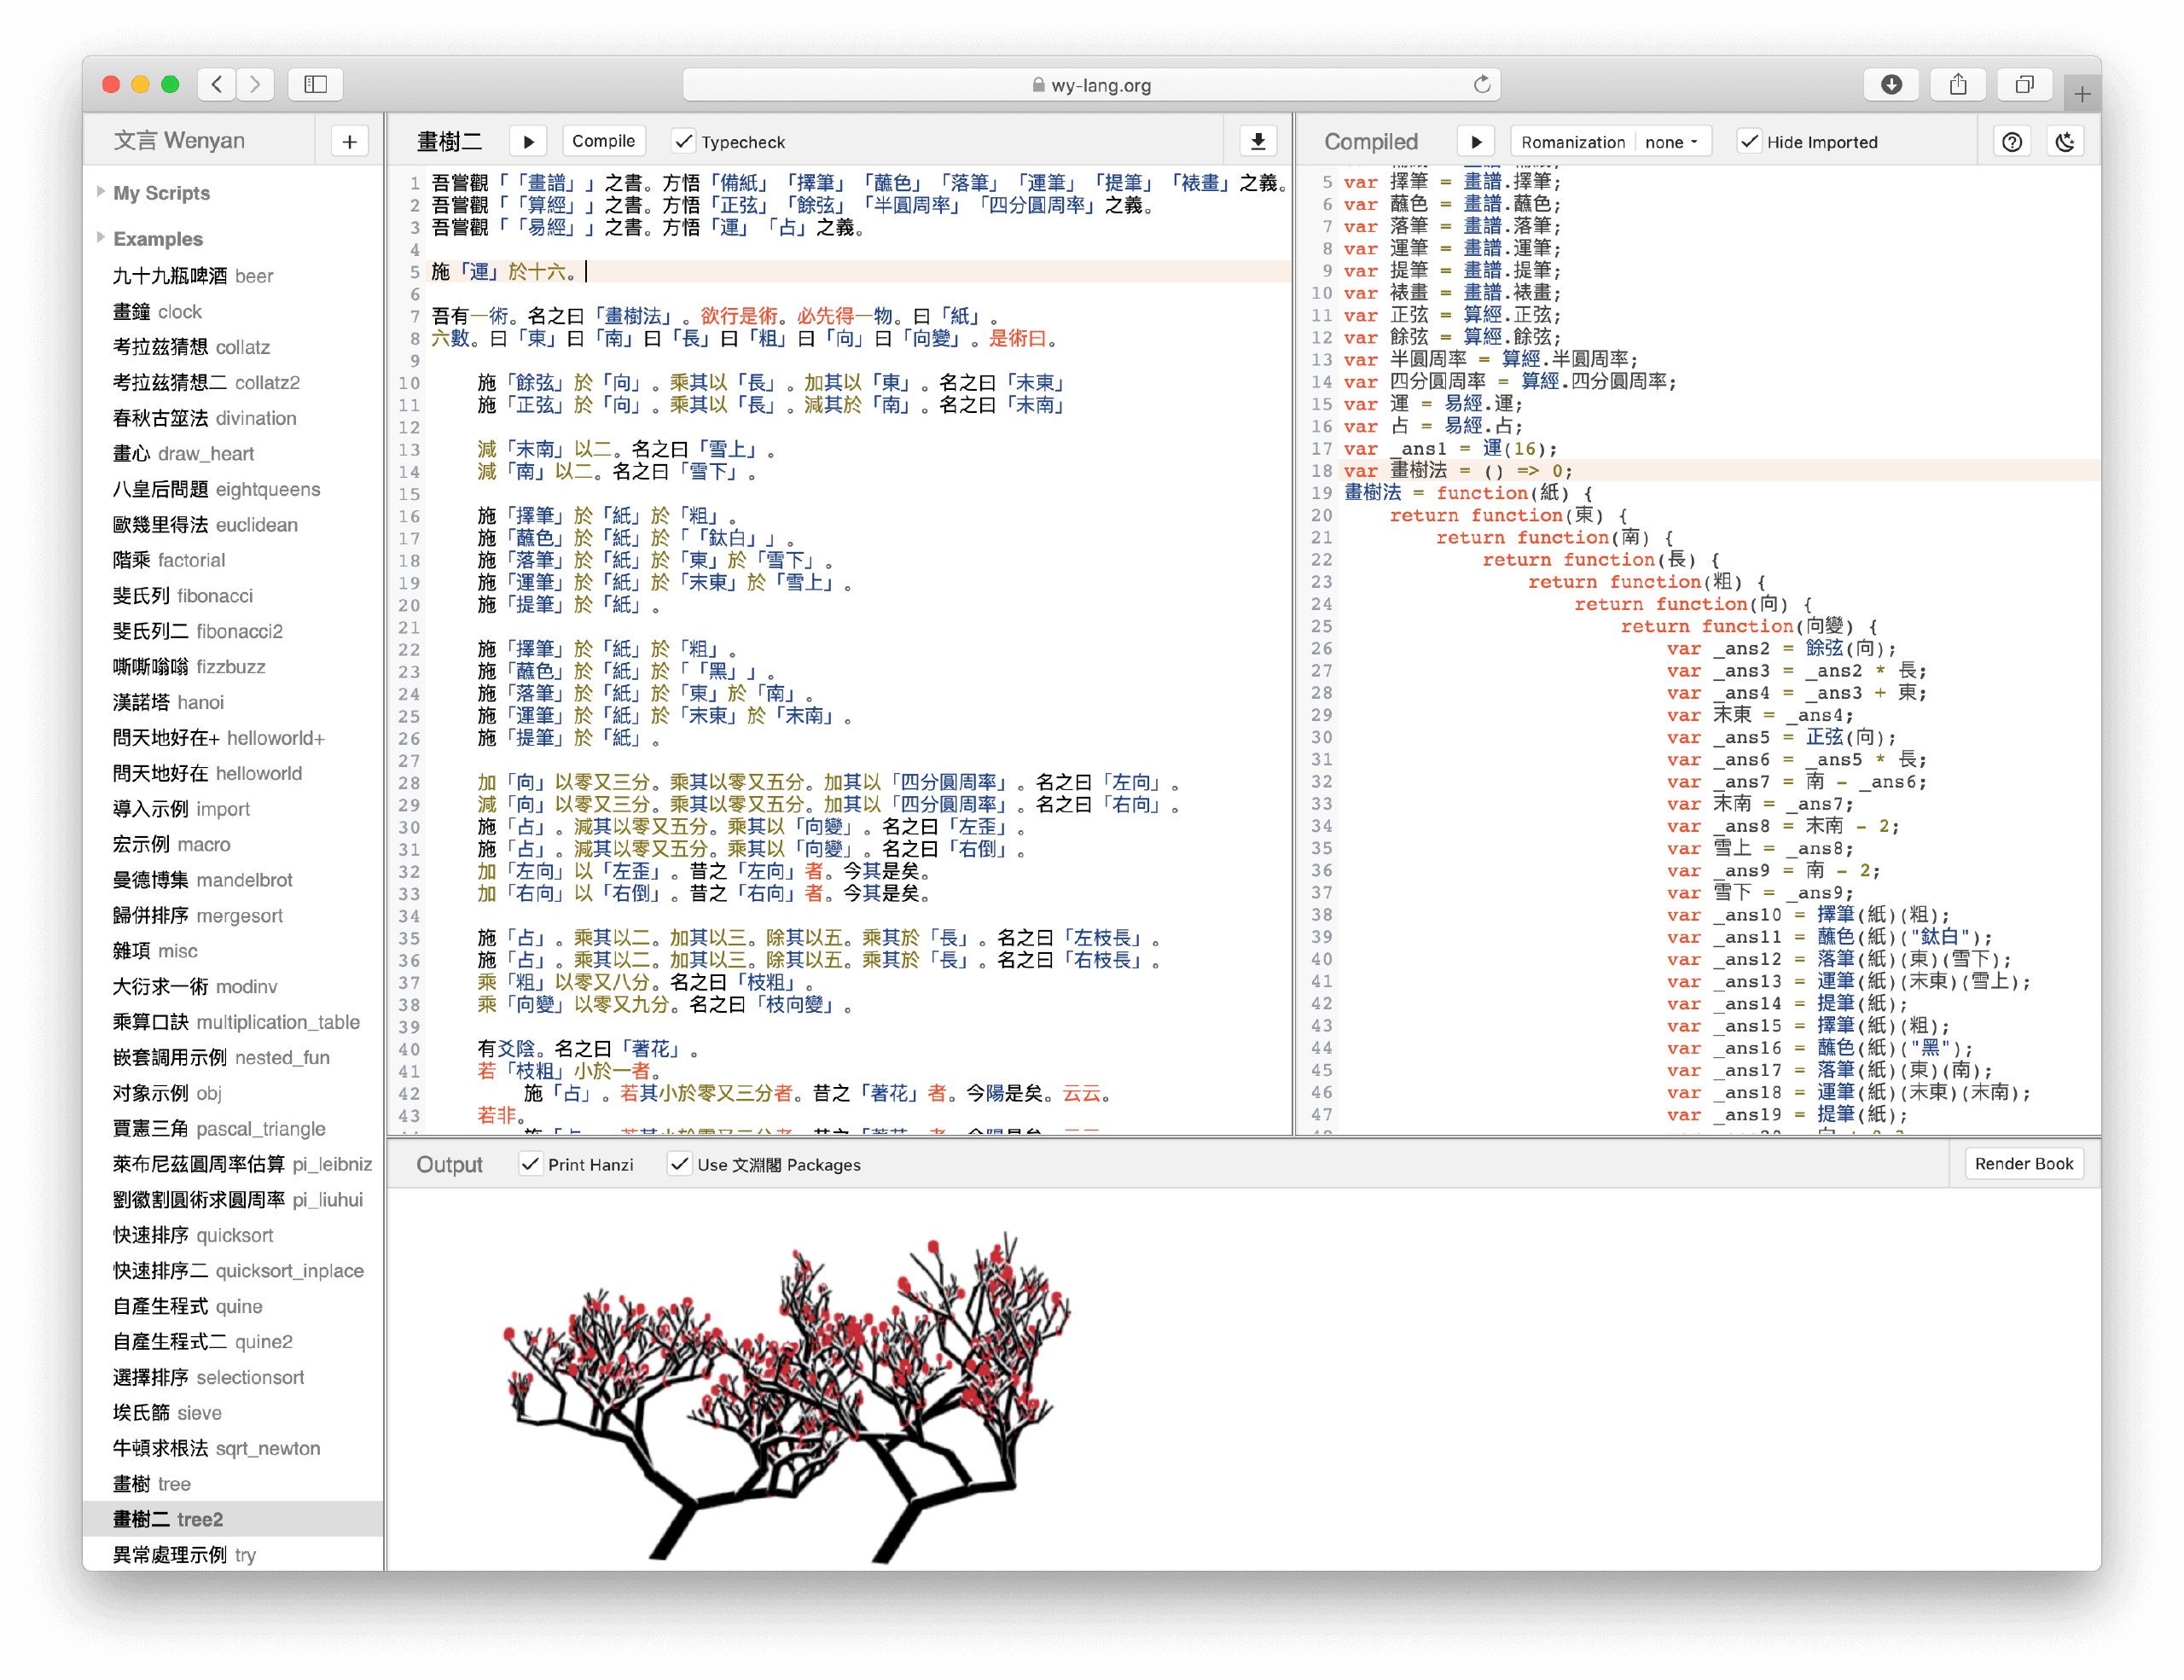Click the Safari share icon
Screen dimensions: 2184x1680
pyautogui.click(x=1958, y=85)
